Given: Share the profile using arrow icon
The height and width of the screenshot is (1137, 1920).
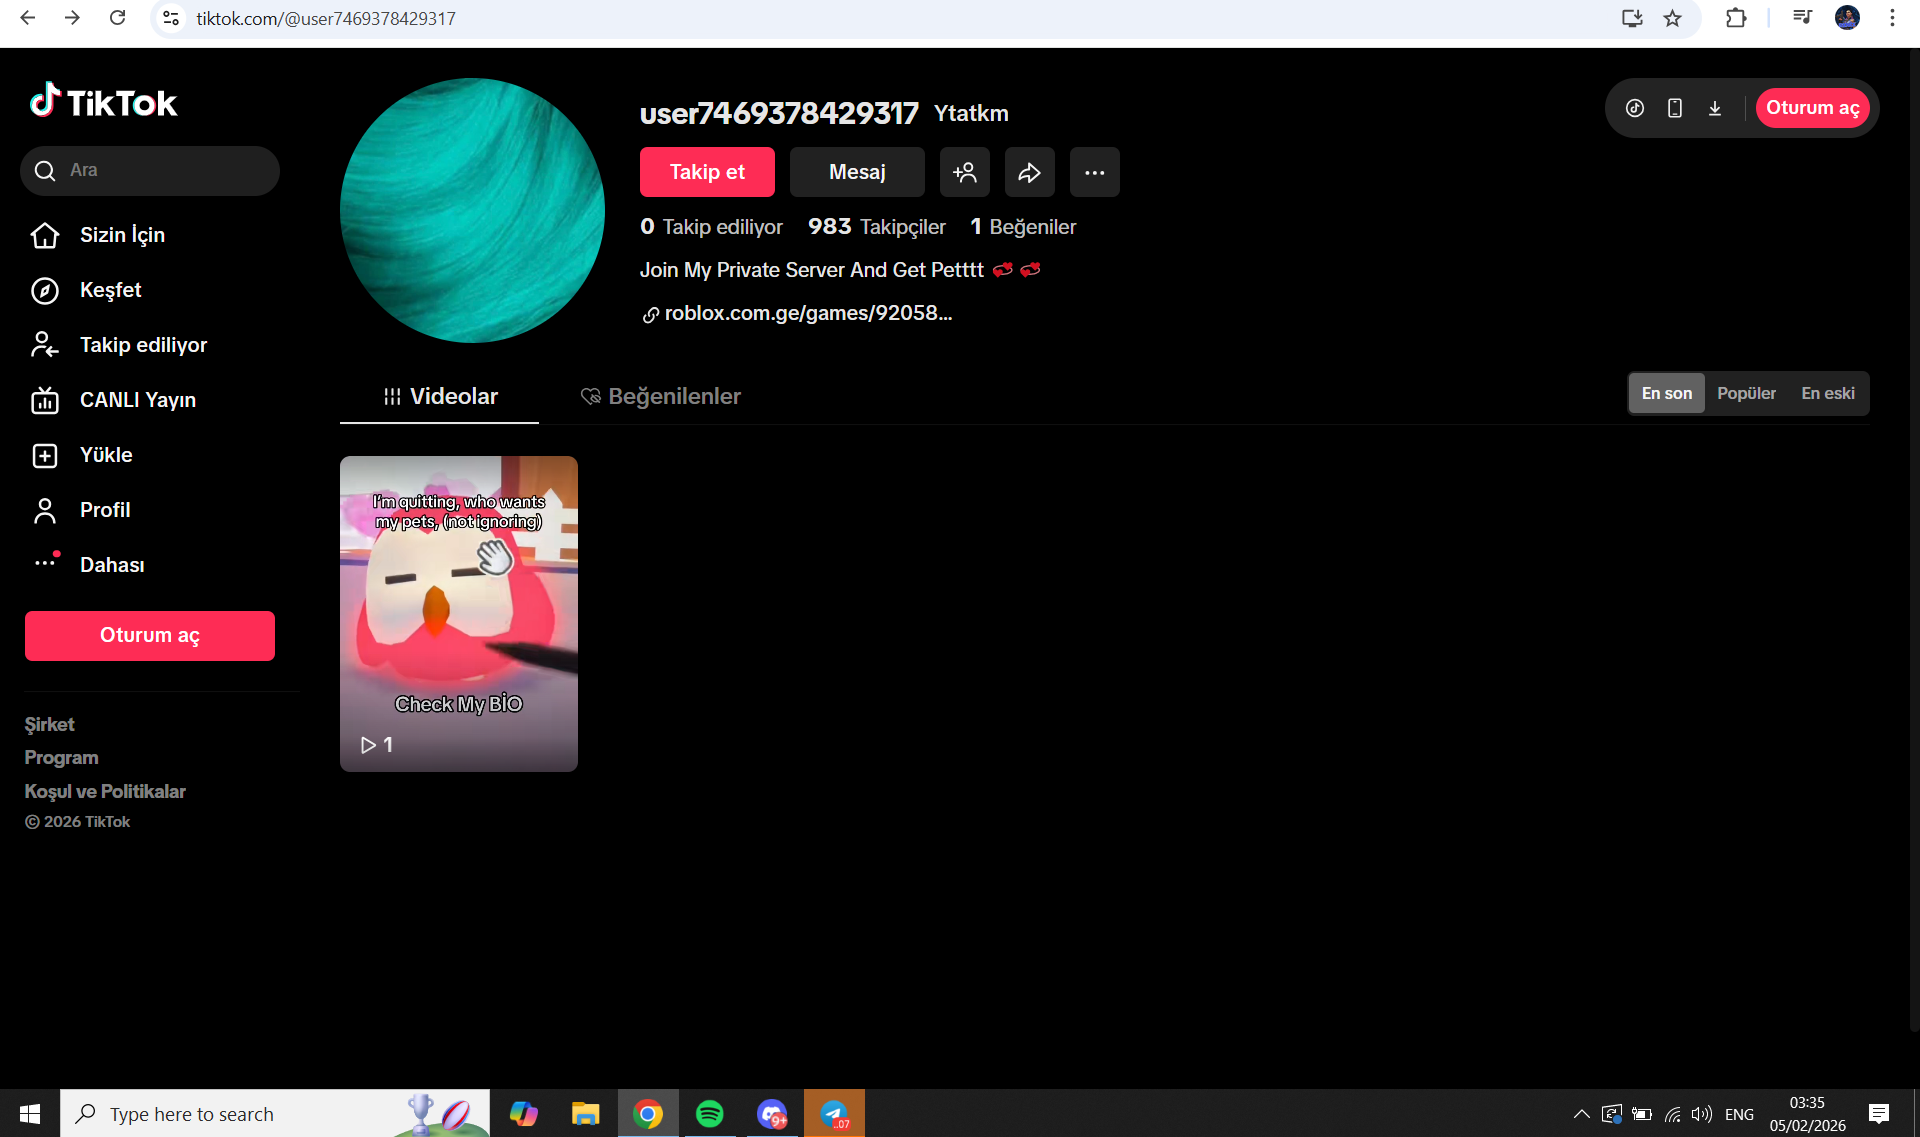Looking at the screenshot, I should click(1030, 172).
